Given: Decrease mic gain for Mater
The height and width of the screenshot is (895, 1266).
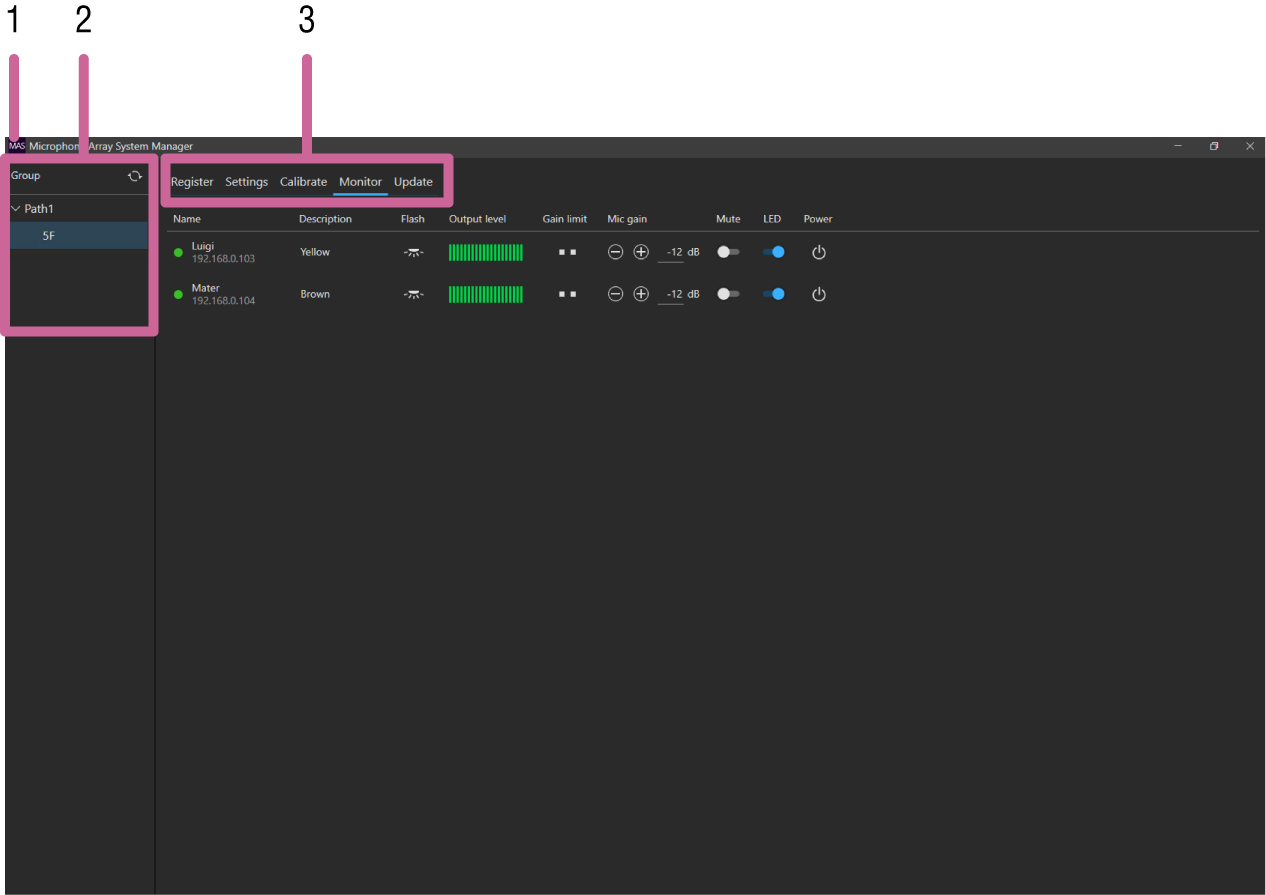Looking at the screenshot, I should (616, 294).
